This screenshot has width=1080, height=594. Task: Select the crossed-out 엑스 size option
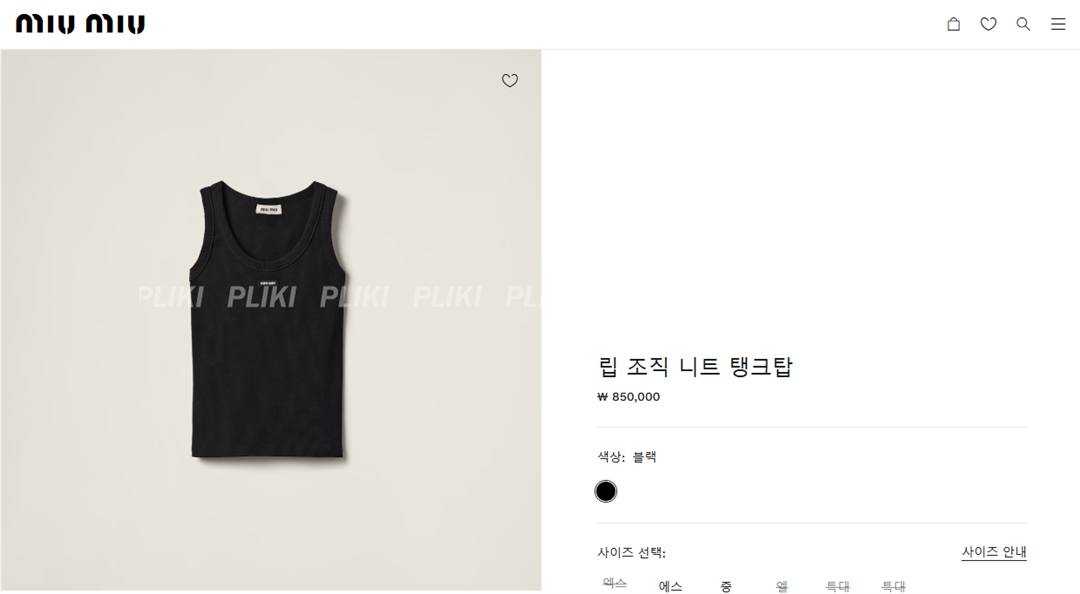pos(614,584)
